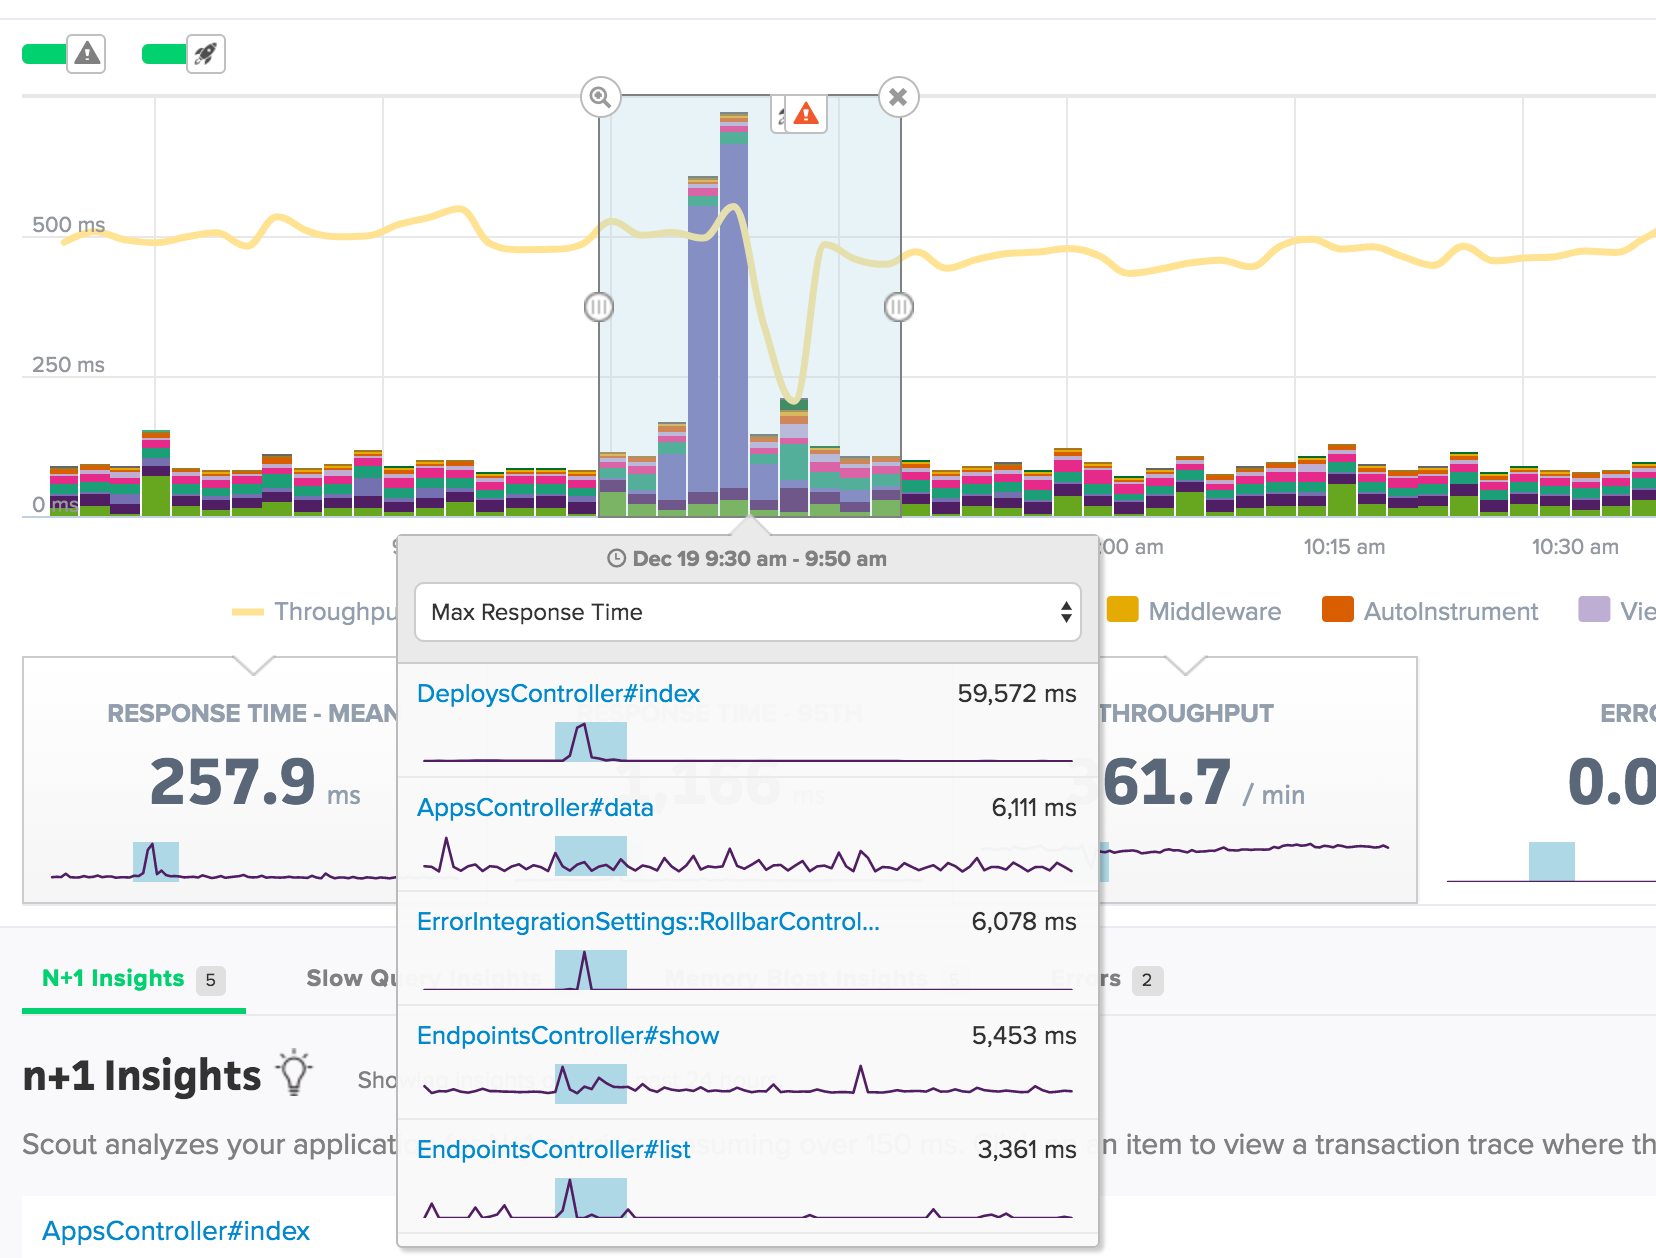
Task: Toggle the Middleware legend color swatch
Action: coord(1122,610)
